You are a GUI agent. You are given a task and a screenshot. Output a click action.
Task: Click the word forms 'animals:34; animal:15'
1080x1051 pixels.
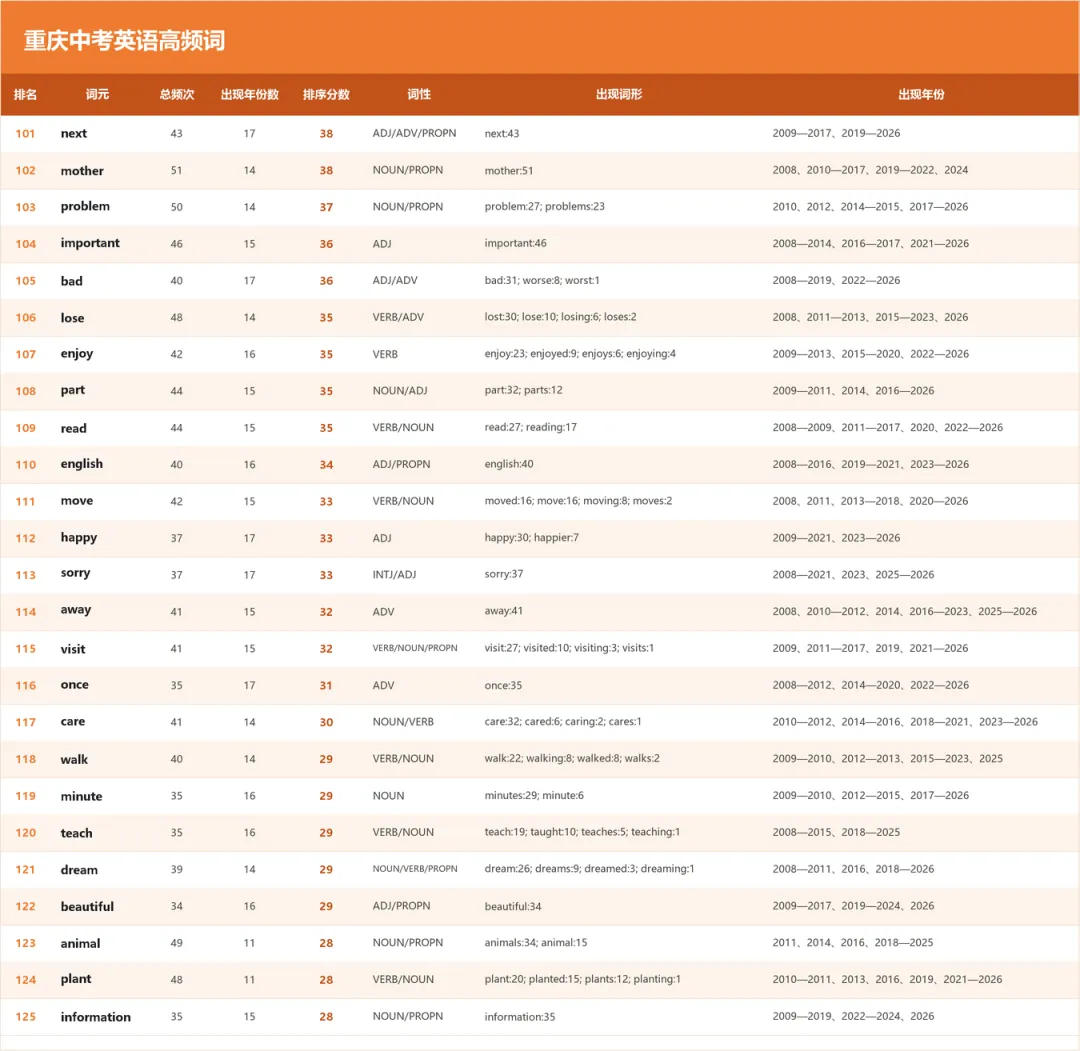535,942
